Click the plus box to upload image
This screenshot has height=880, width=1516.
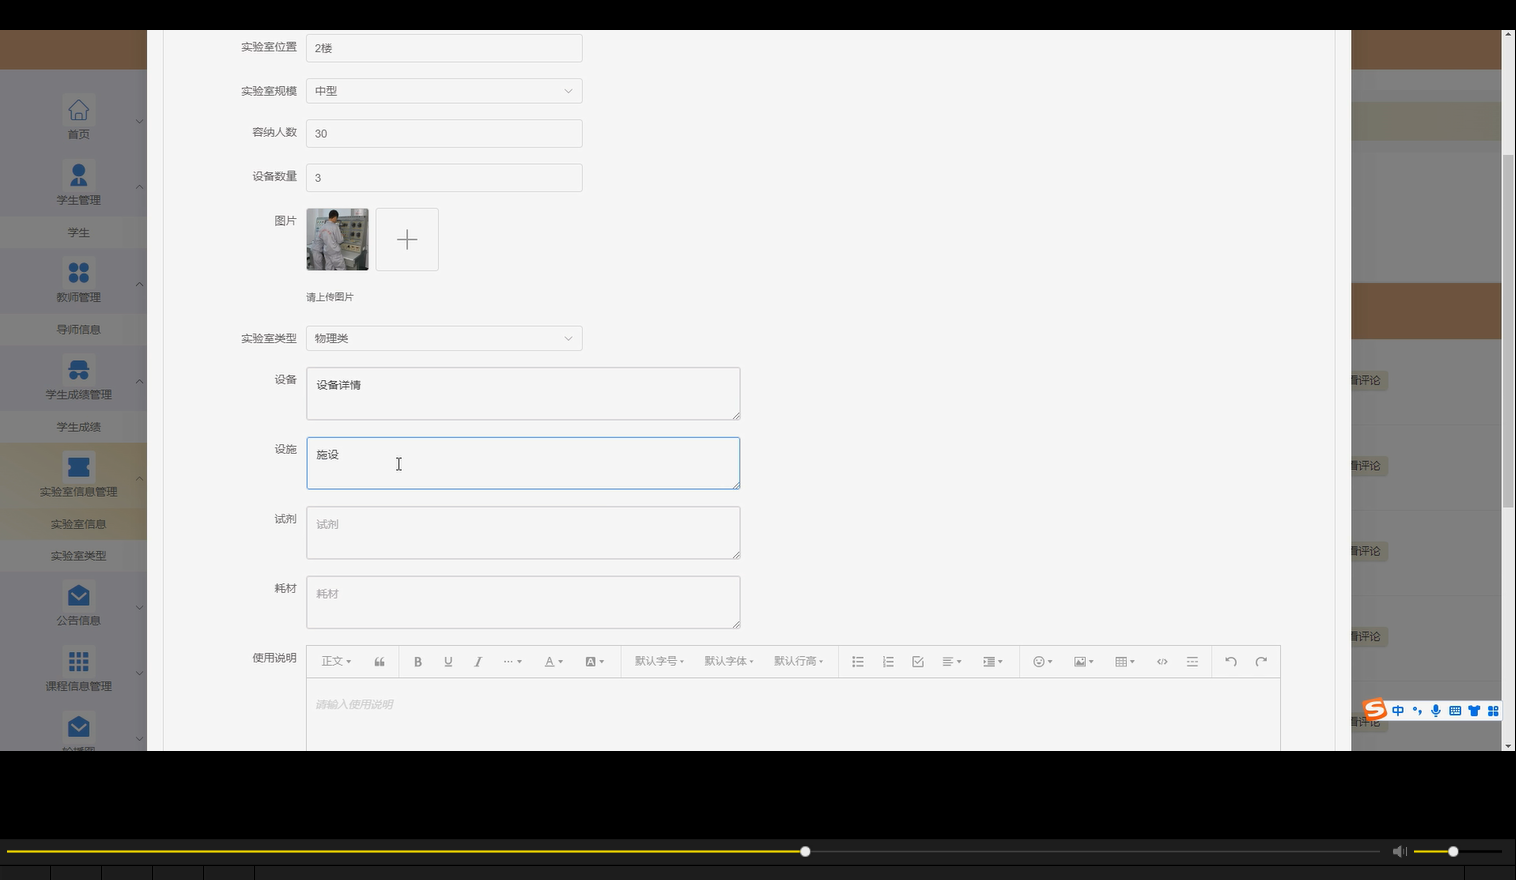point(407,240)
